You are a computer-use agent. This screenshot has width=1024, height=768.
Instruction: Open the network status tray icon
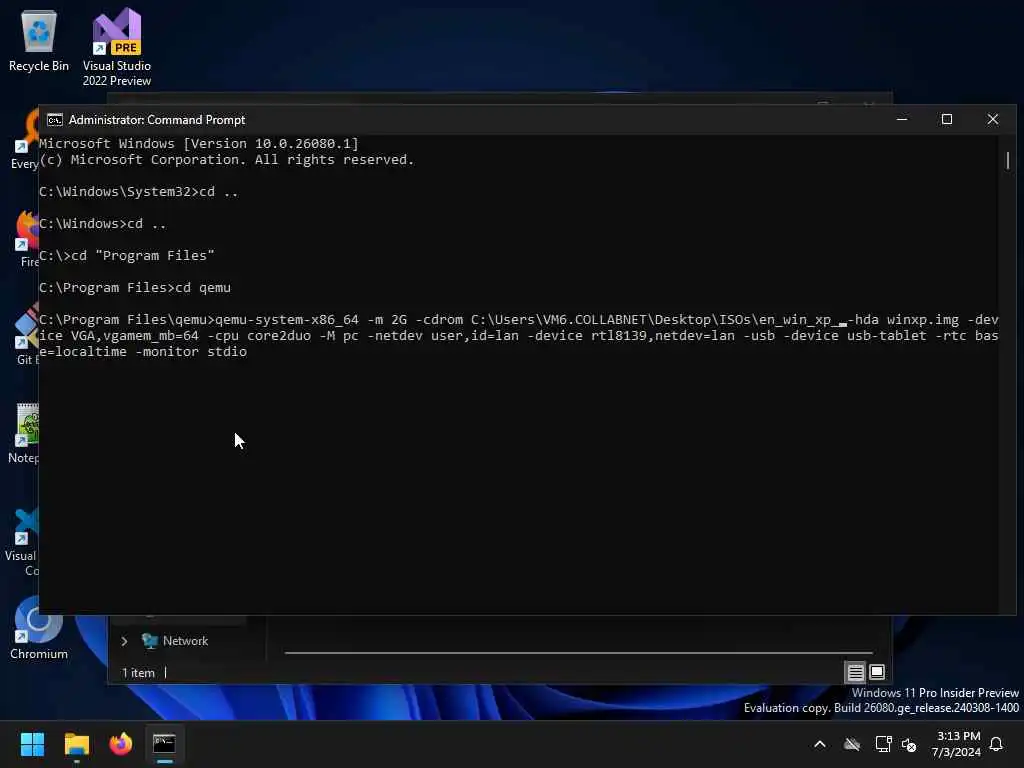883,744
